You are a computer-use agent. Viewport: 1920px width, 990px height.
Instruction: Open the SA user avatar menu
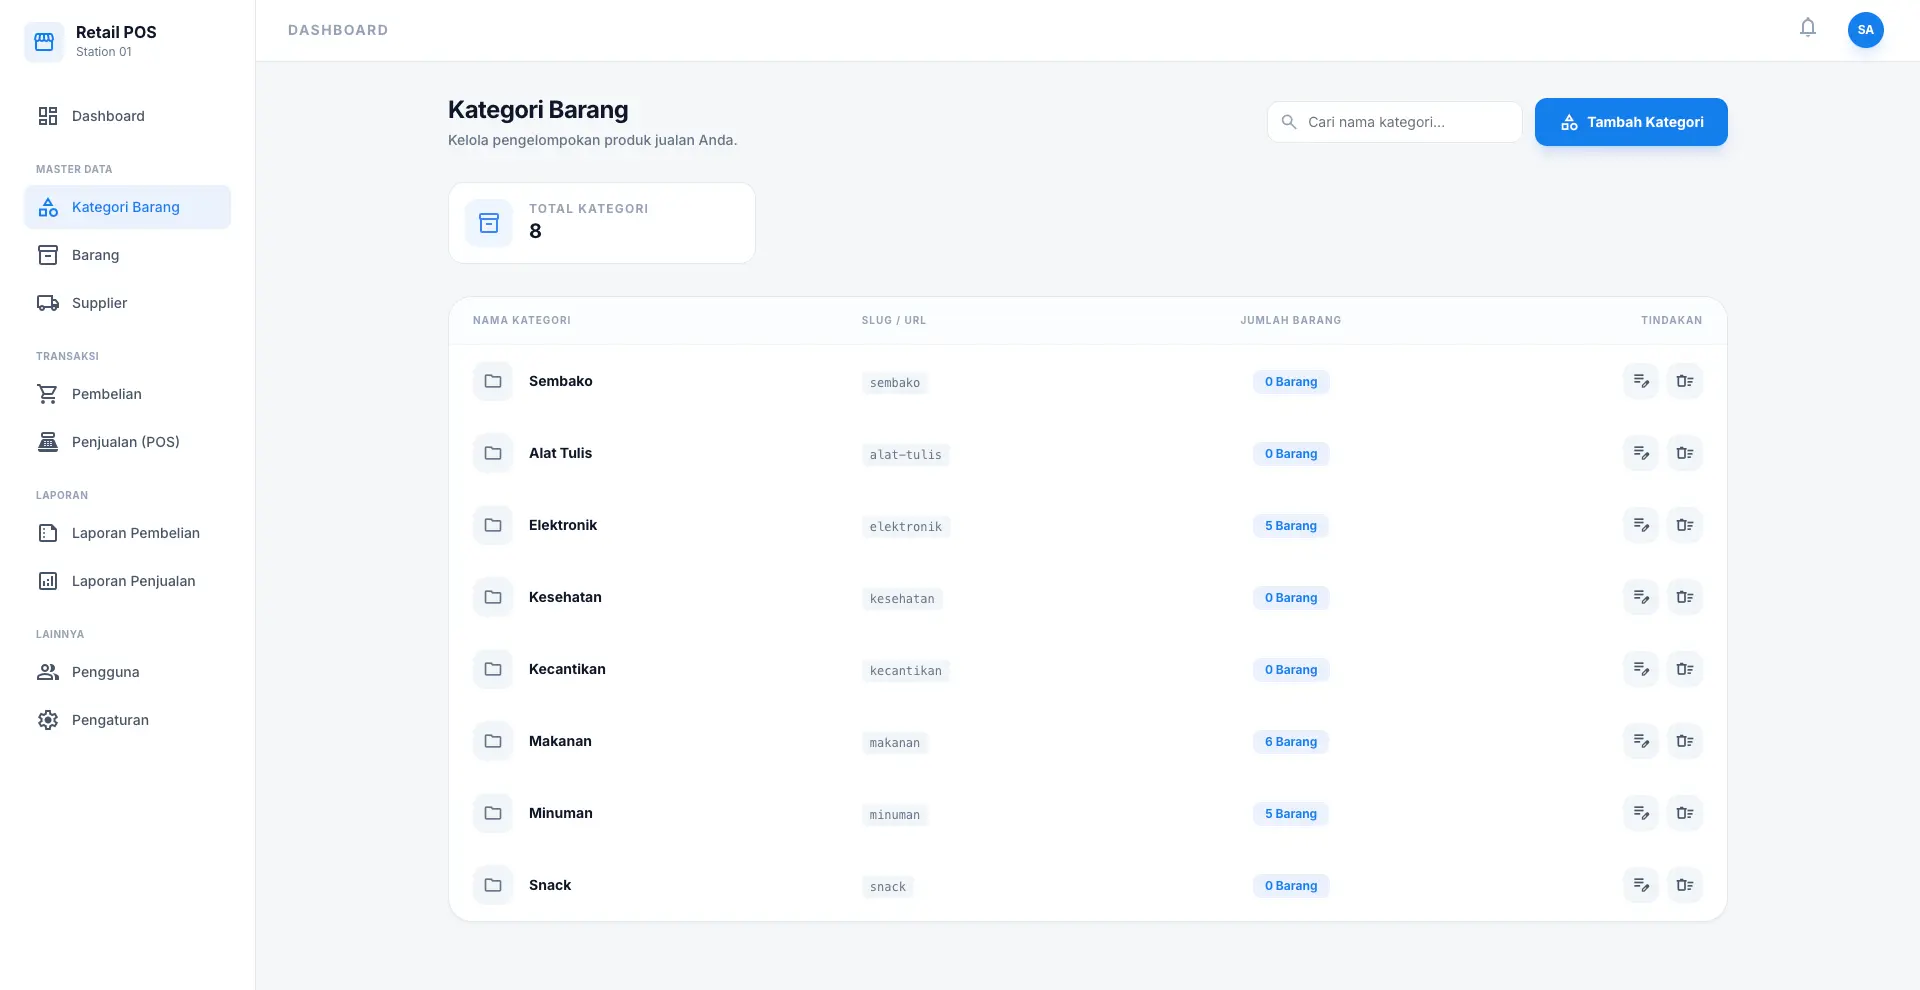[1865, 30]
